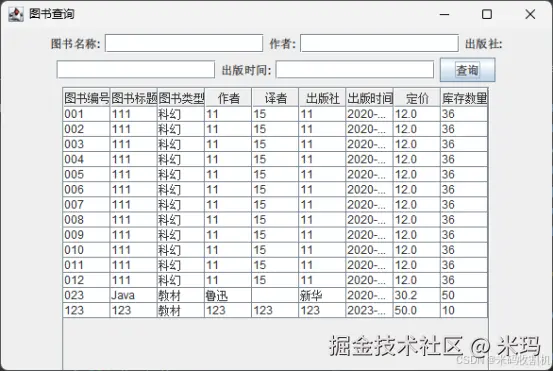Maximize the 图书查询 window

click(x=487, y=14)
